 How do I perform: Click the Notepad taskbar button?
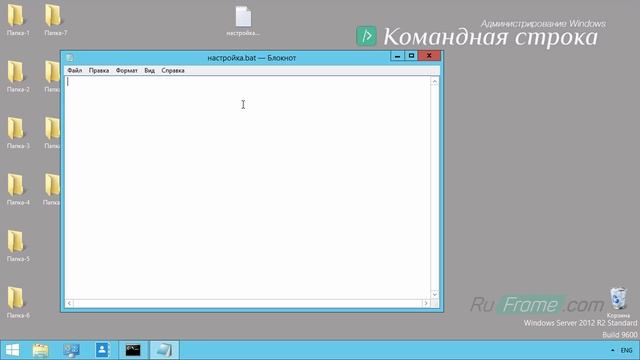click(x=164, y=350)
